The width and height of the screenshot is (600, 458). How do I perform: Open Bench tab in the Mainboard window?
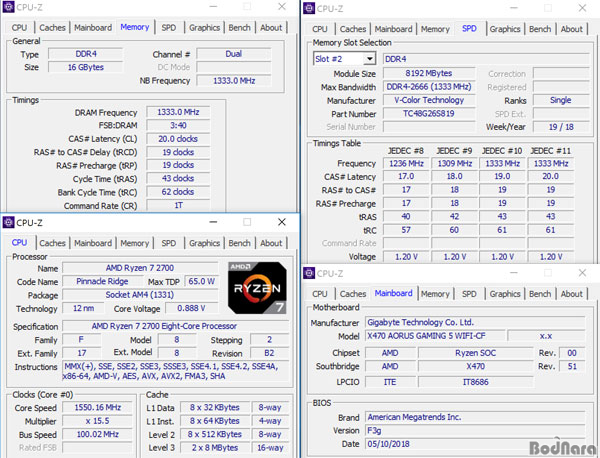pos(540,294)
